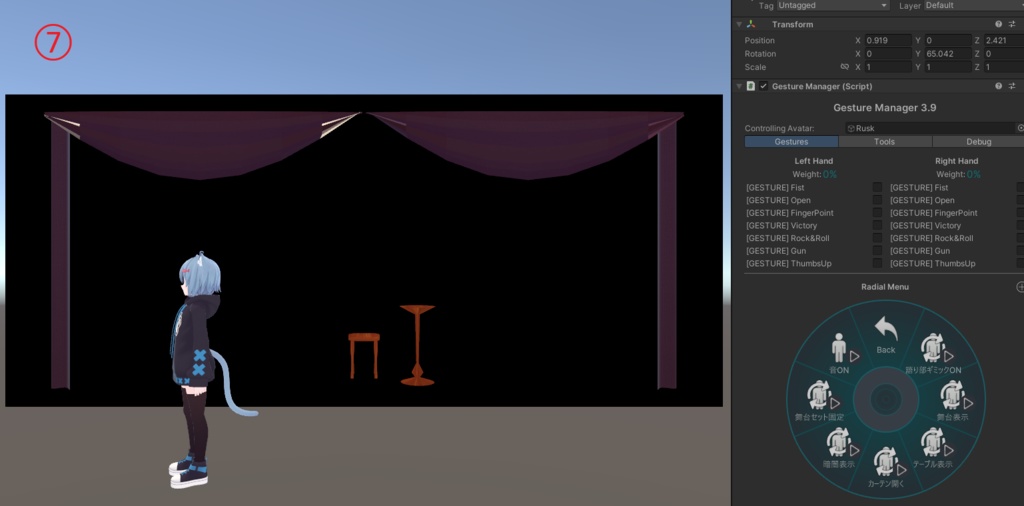Click the Position label in Transform
1024x506 pixels.
coord(760,40)
